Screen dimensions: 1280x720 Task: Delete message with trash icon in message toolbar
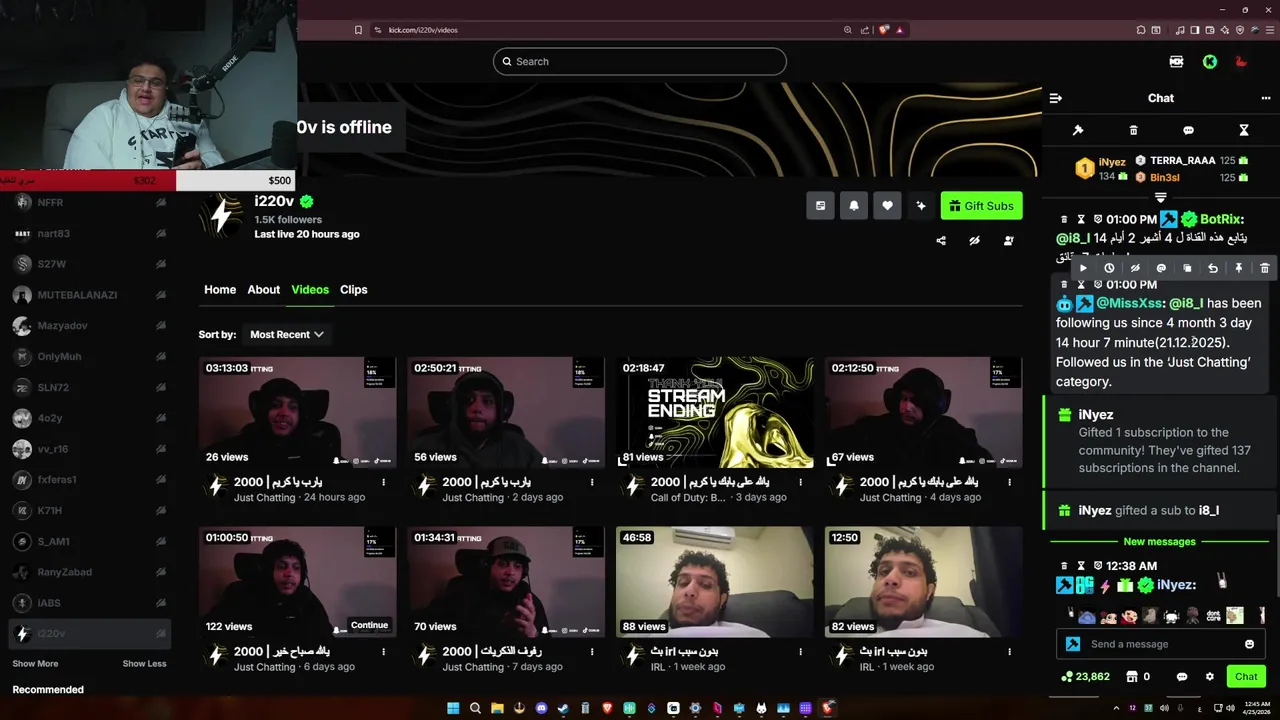click(1265, 268)
